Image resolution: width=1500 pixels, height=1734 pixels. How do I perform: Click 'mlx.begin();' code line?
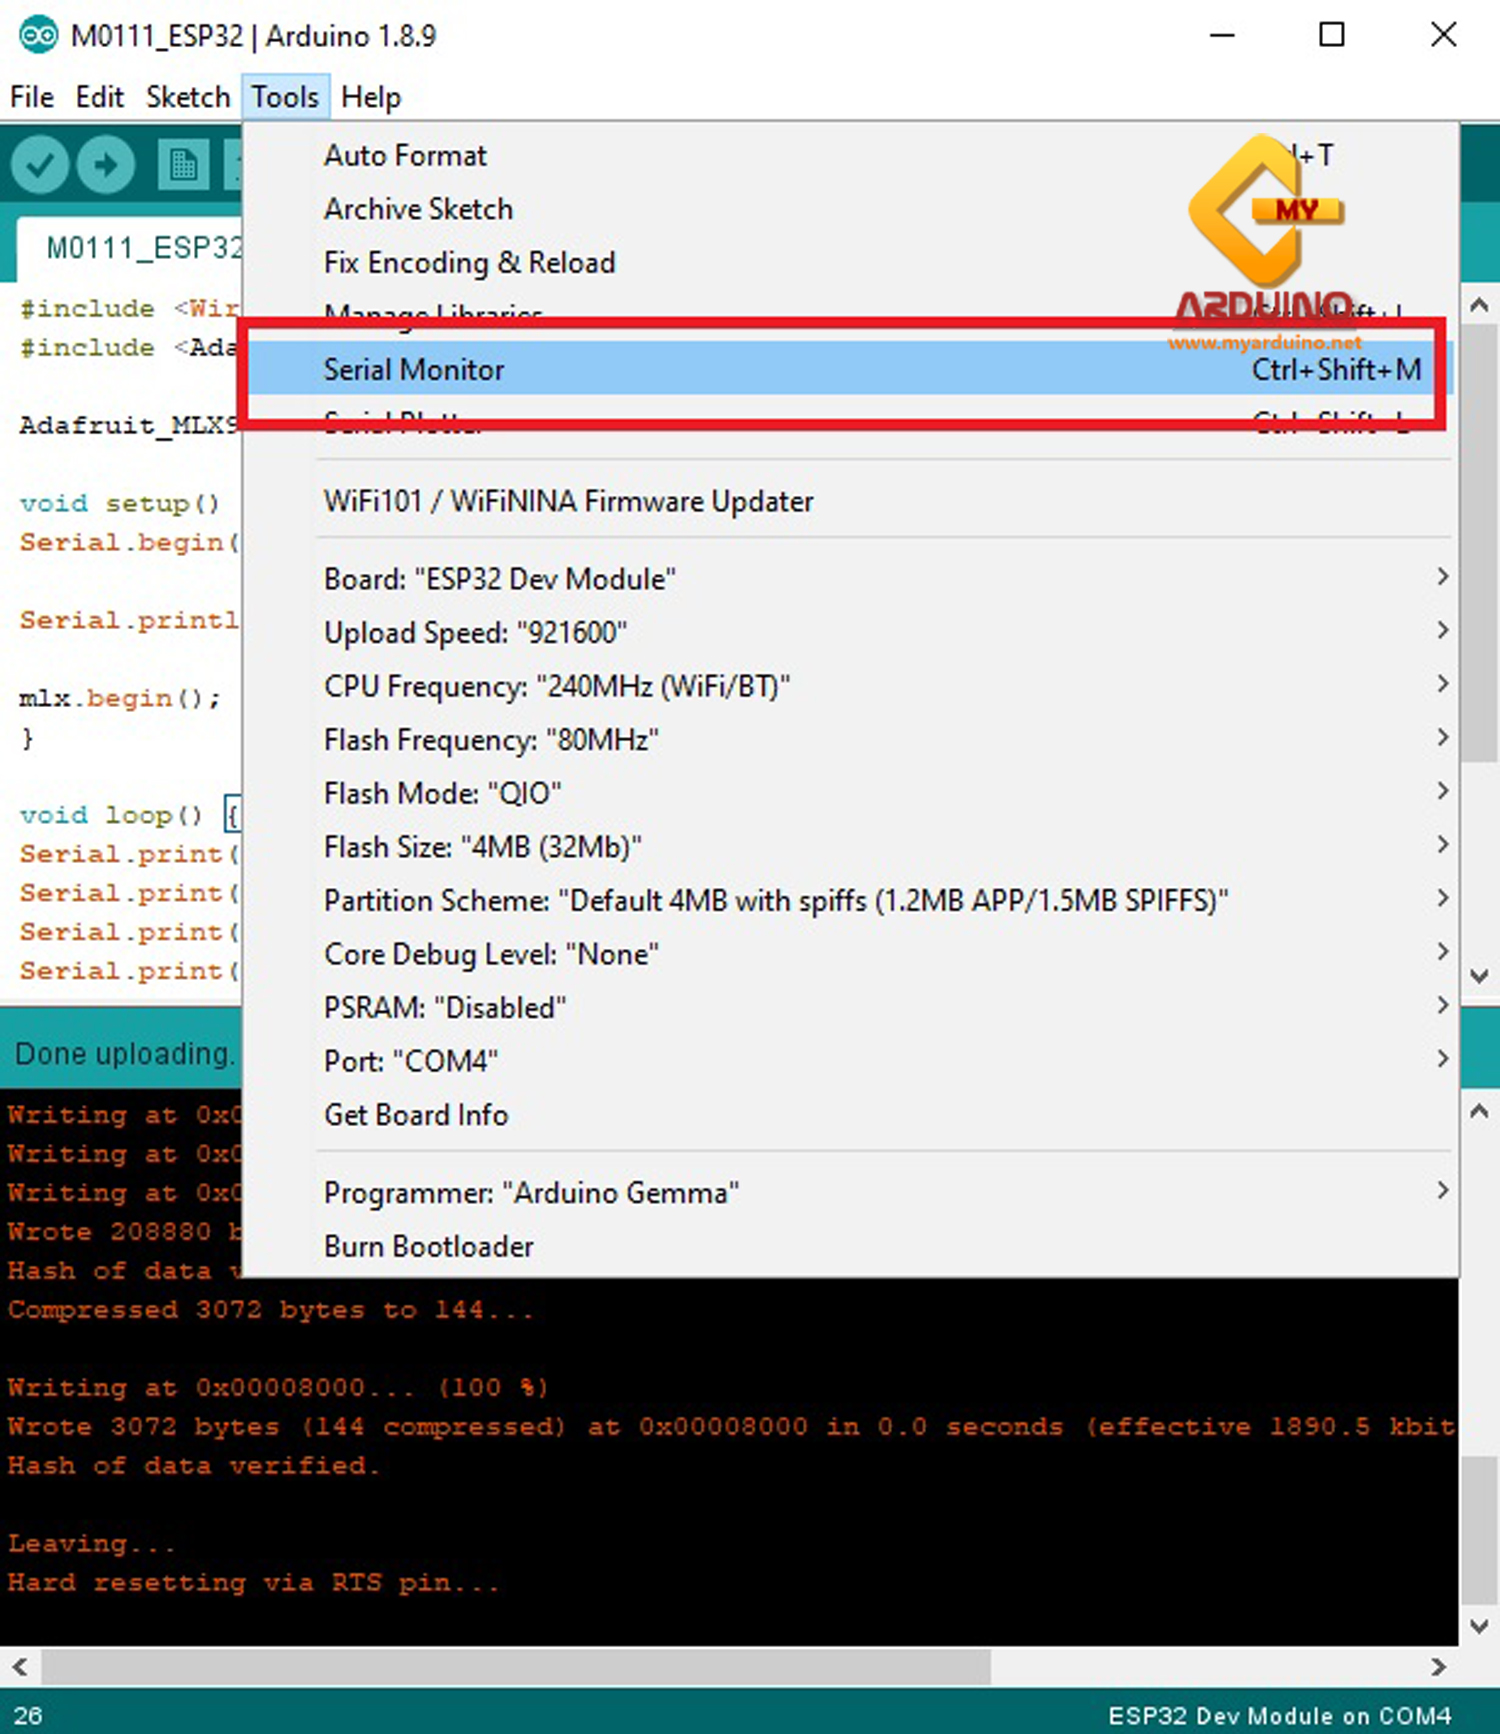[x=119, y=698]
